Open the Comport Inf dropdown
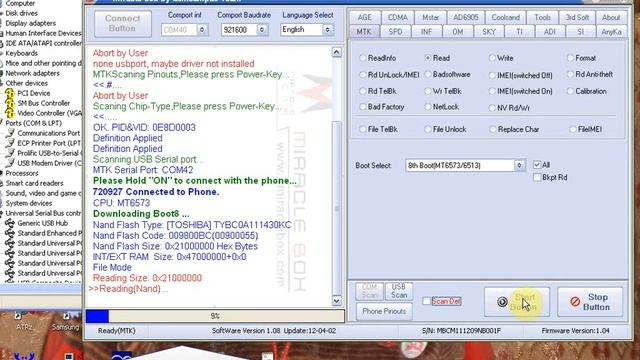 click(x=202, y=30)
